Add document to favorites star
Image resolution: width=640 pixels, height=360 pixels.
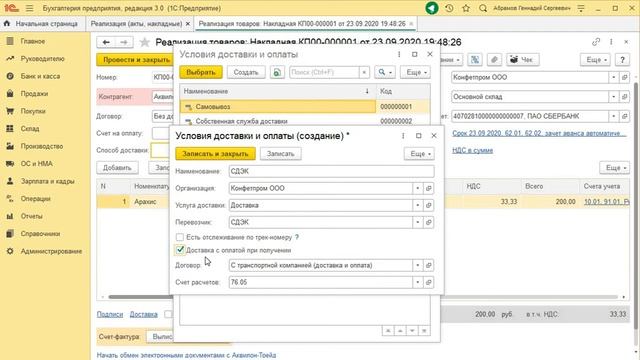pos(144,42)
